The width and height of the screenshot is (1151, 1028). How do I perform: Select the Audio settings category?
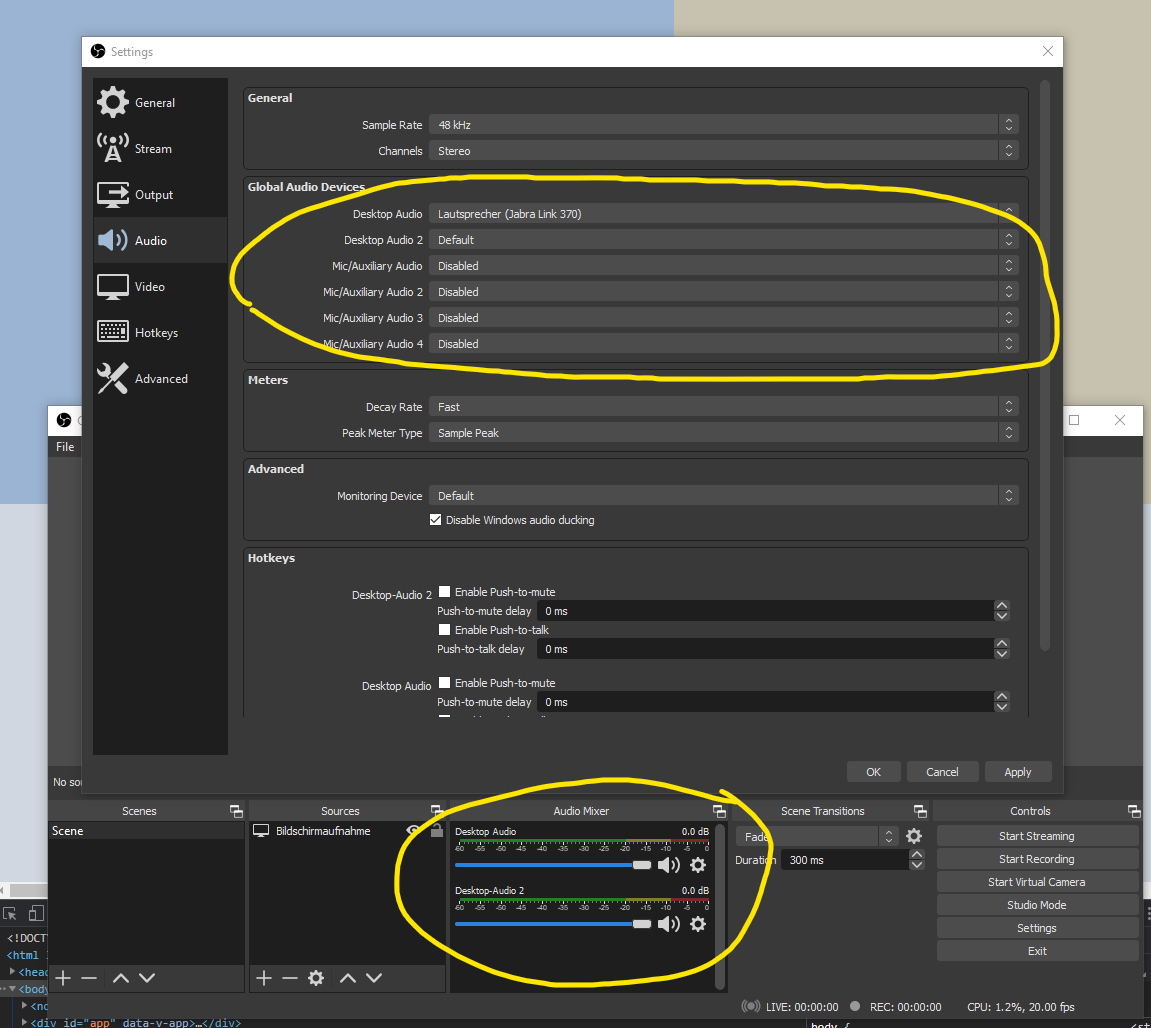[160, 240]
